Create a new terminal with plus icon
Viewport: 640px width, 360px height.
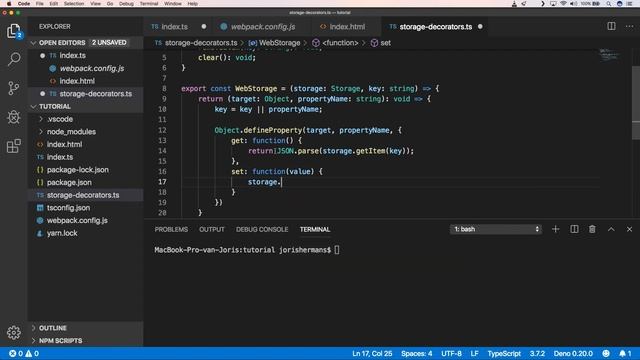556,229
